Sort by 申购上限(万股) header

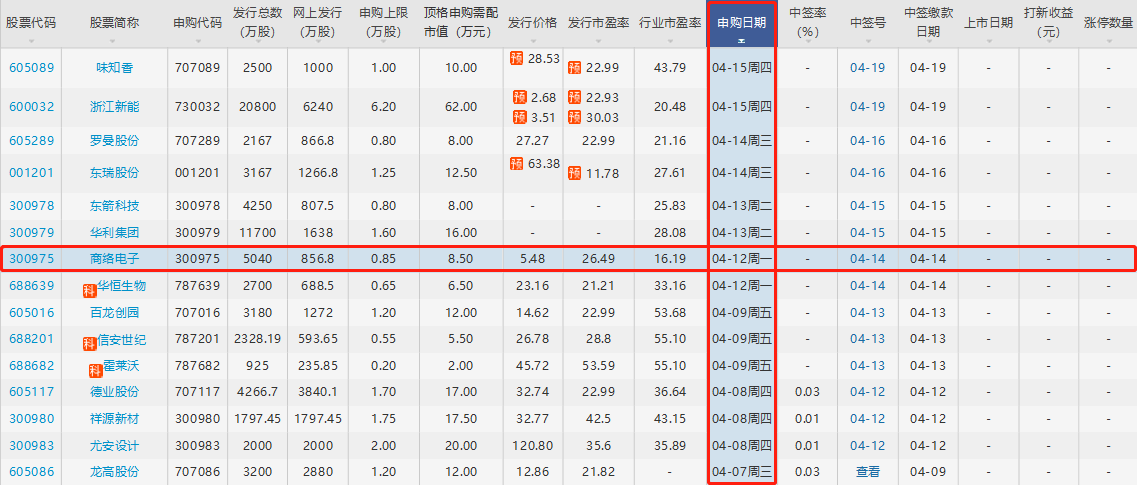tap(384, 23)
